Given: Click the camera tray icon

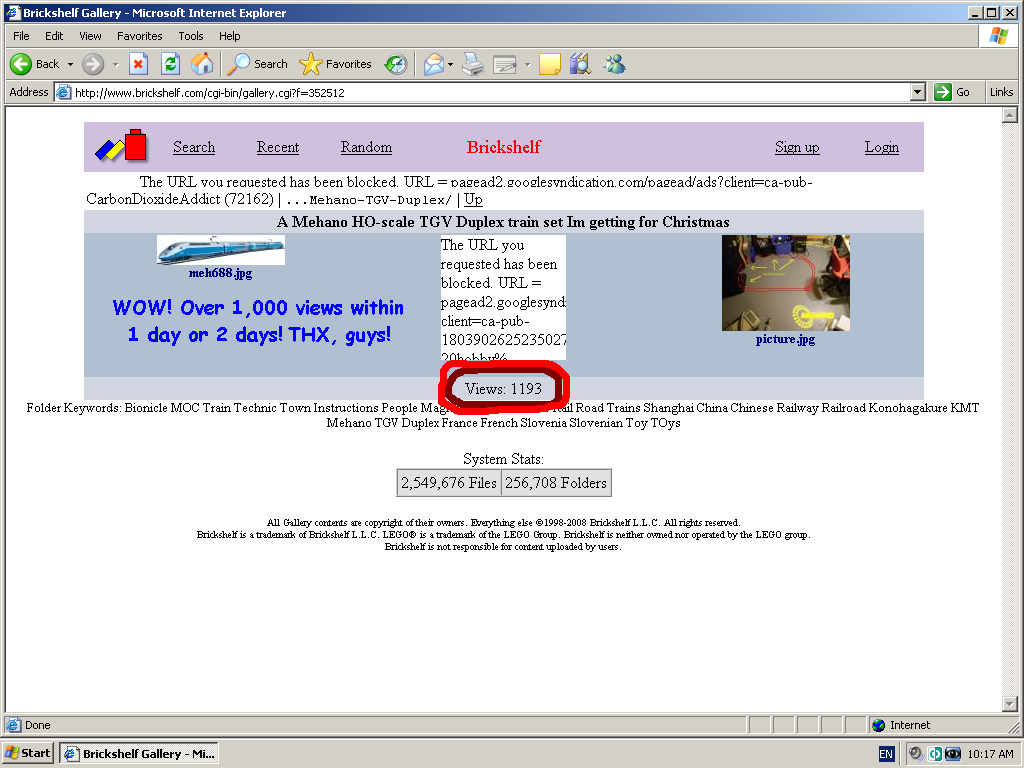Looking at the screenshot, I should tap(953, 754).
